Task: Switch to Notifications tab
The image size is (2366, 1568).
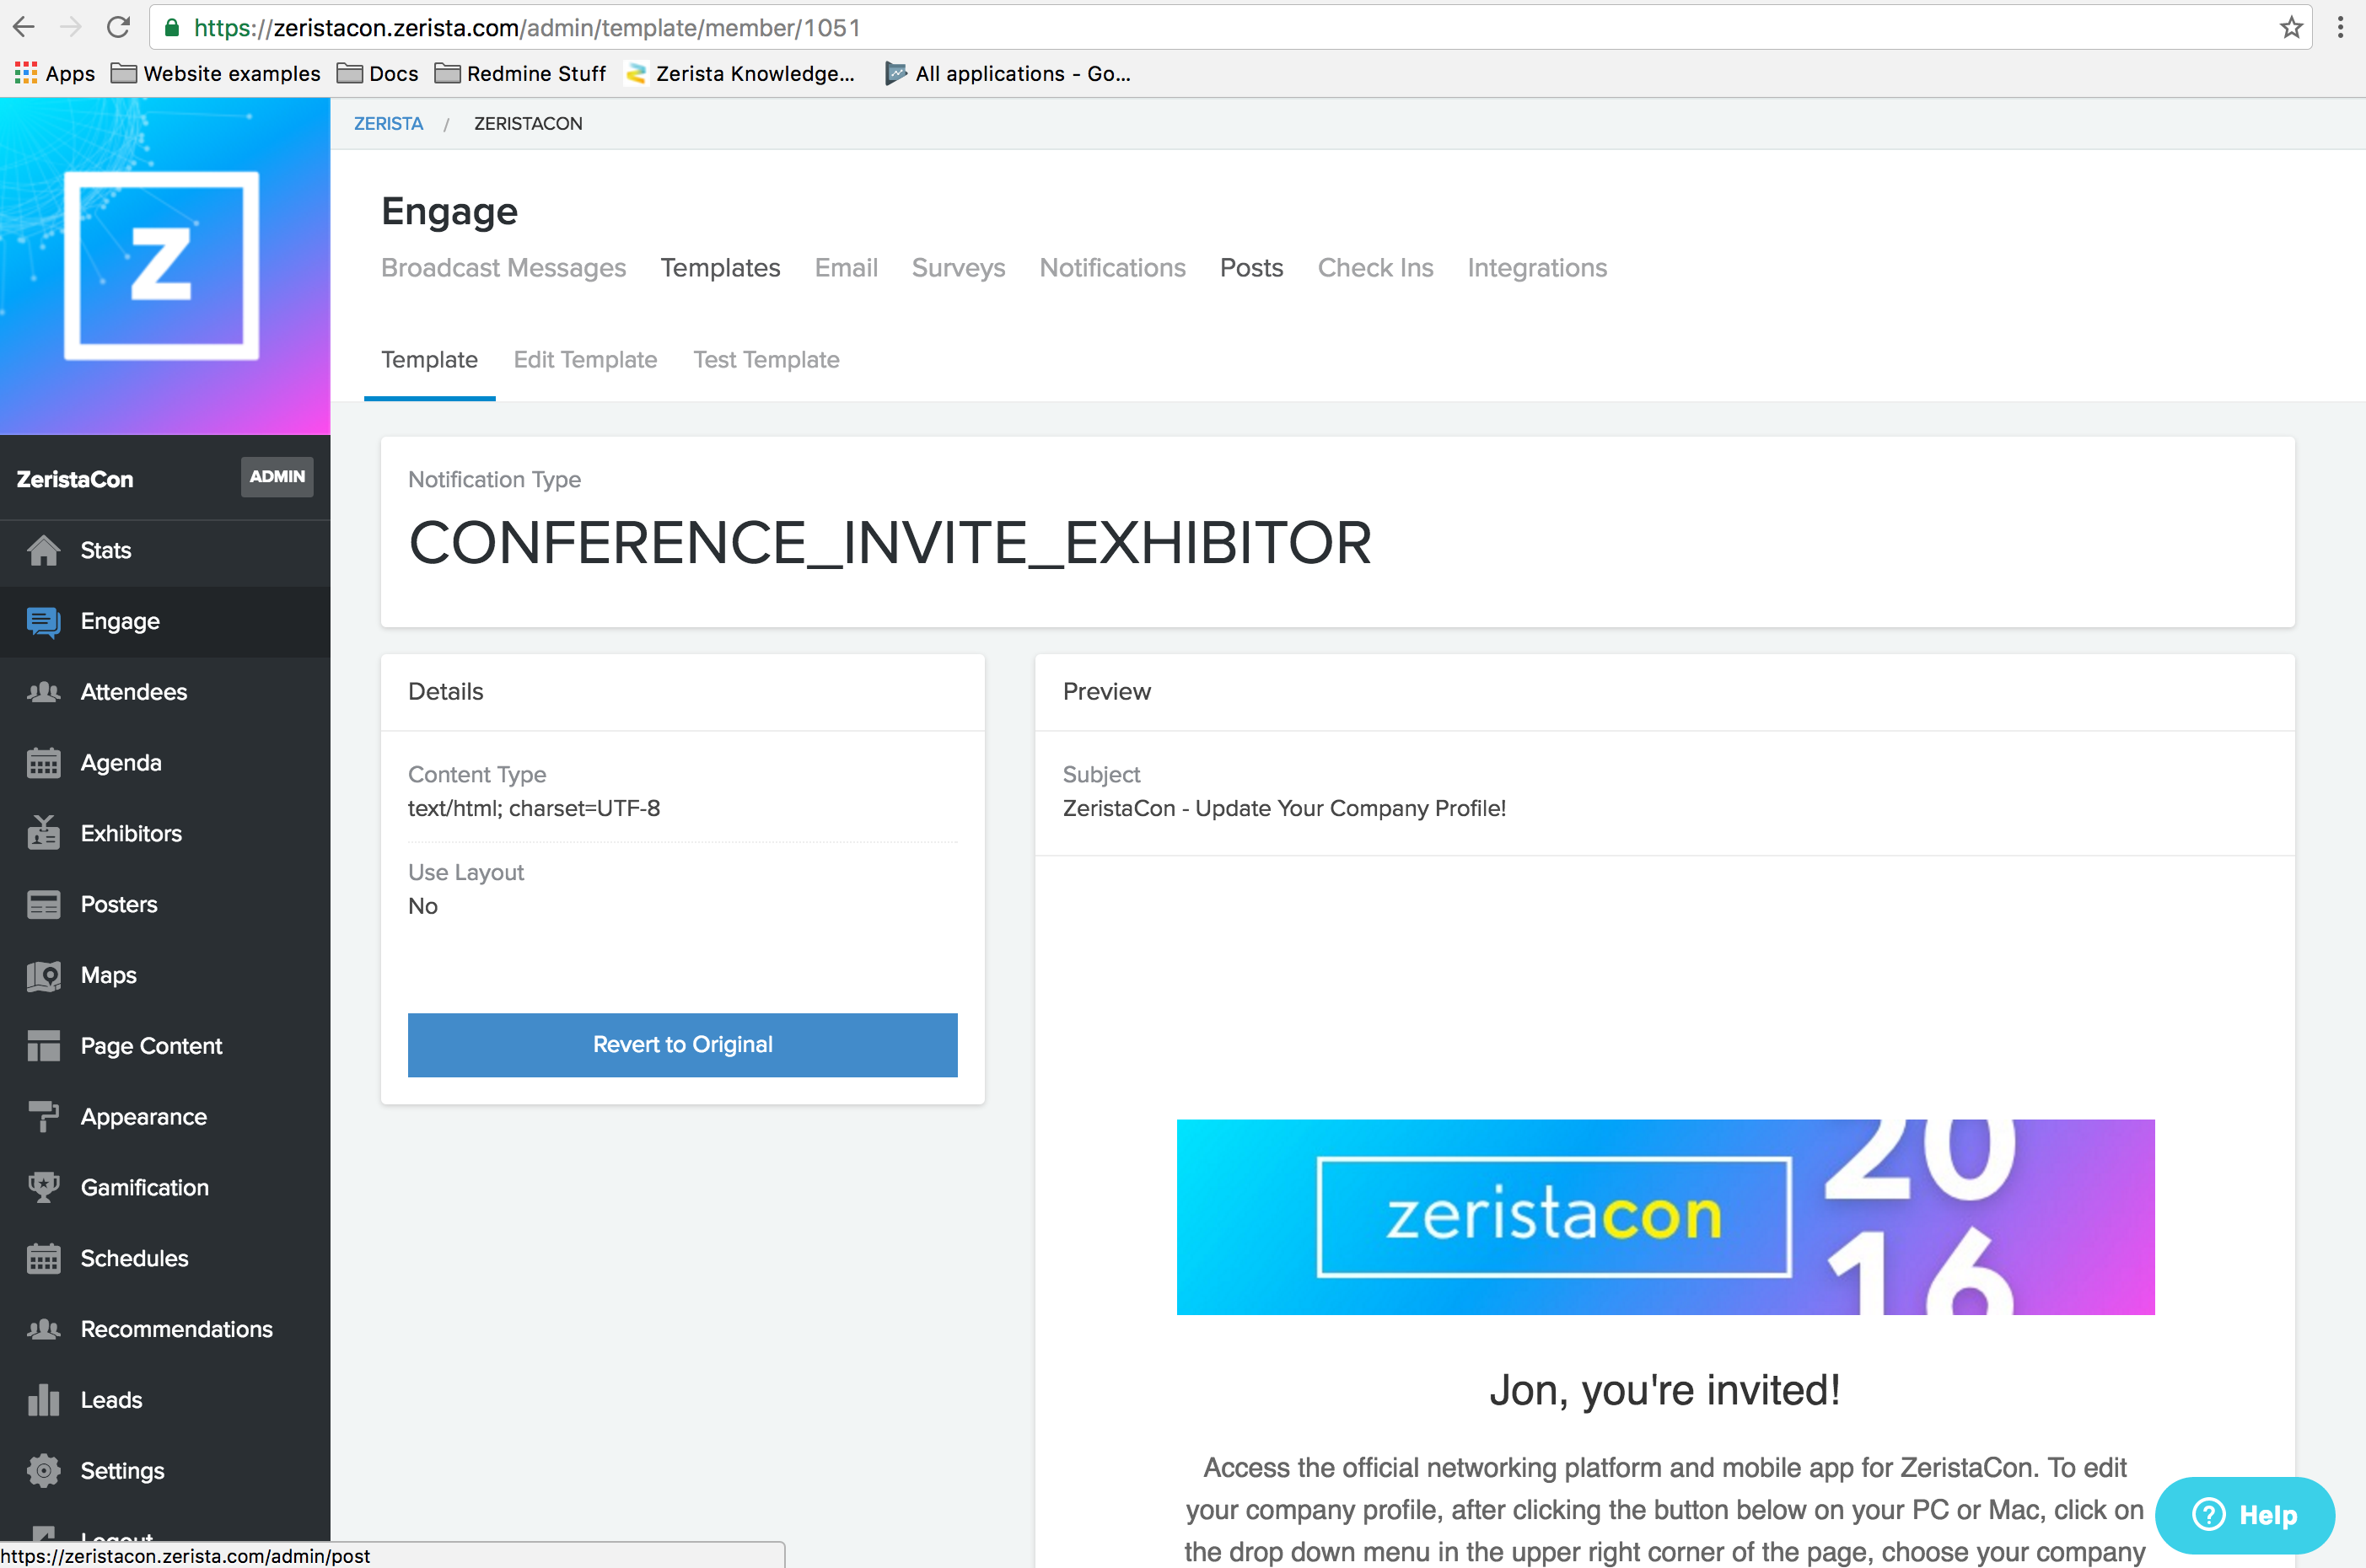Action: point(1112,268)
